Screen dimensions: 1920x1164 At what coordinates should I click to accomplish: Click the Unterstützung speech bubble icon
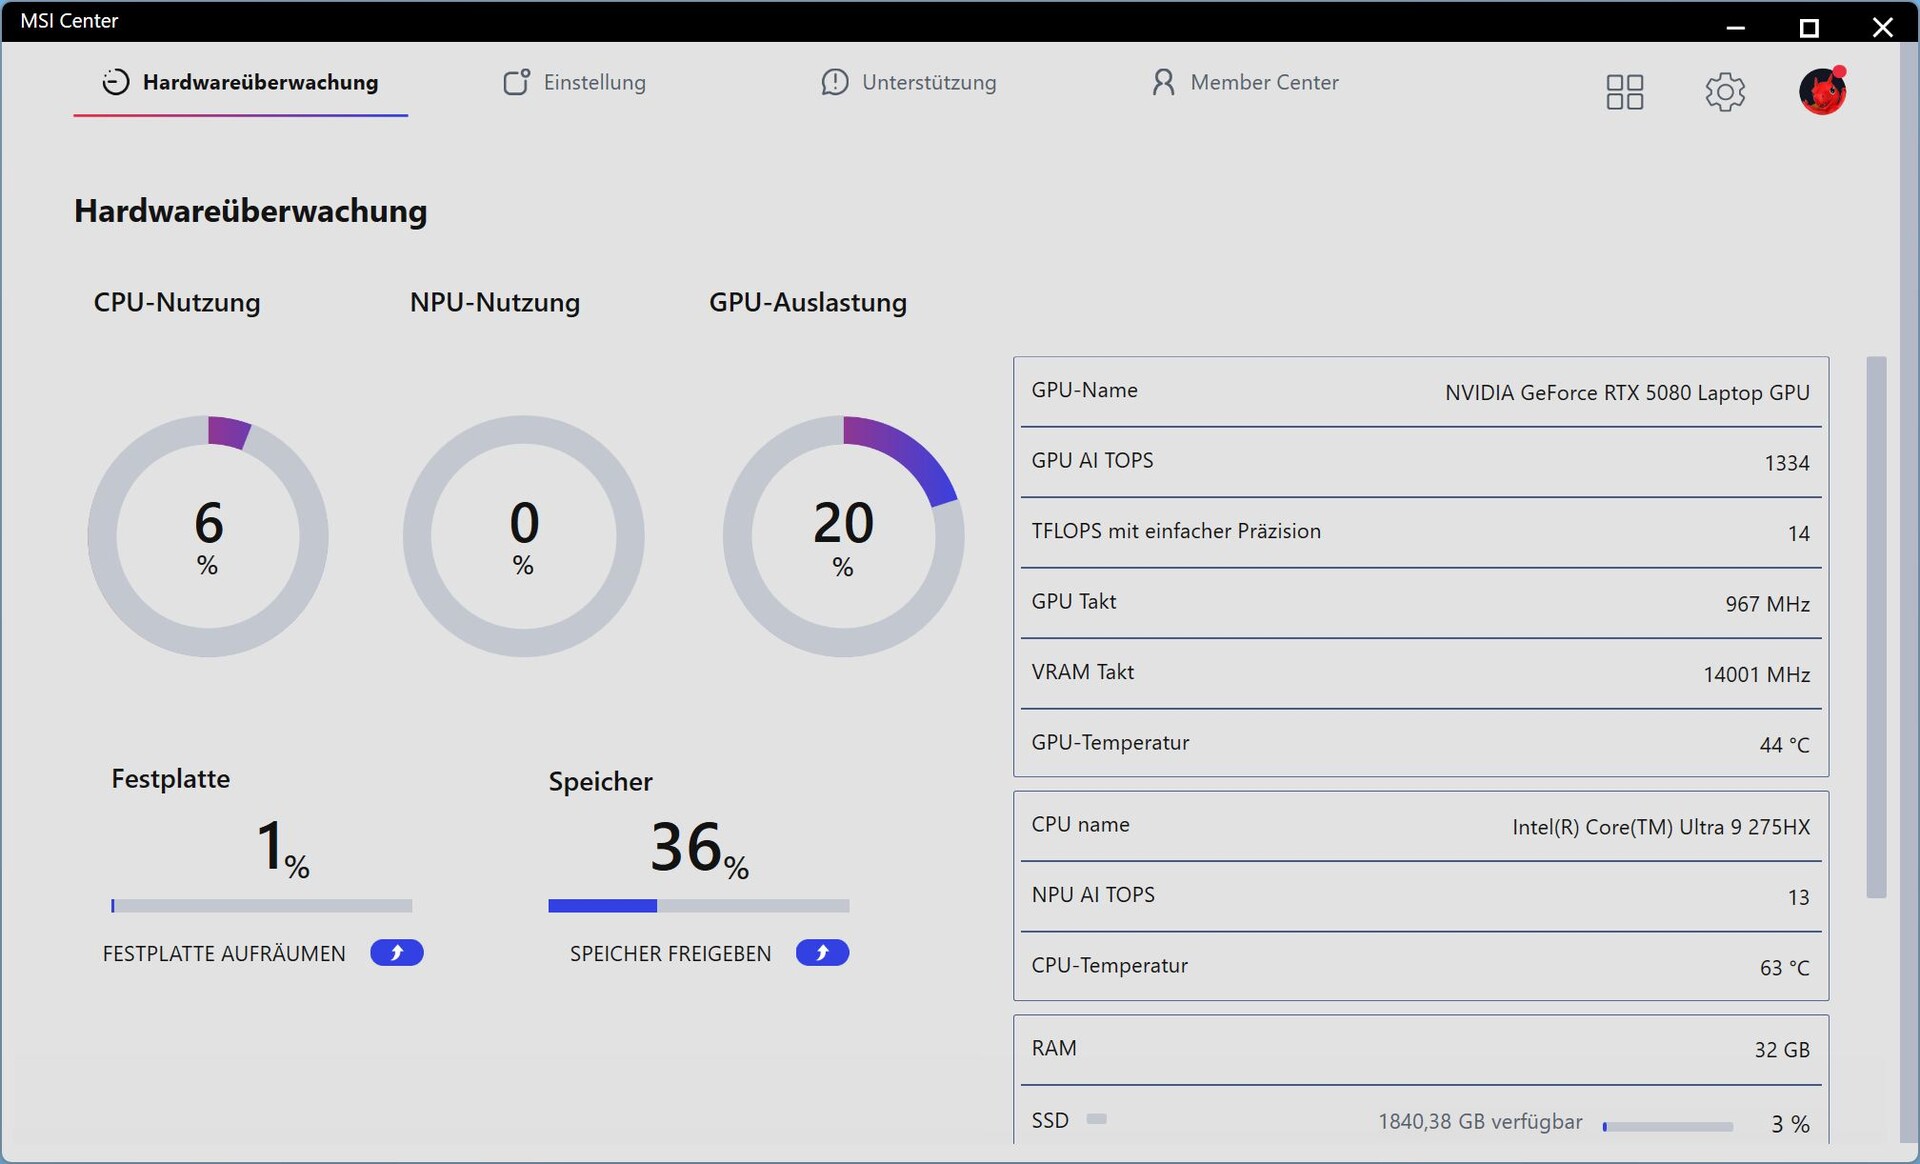tap(834, 82)
